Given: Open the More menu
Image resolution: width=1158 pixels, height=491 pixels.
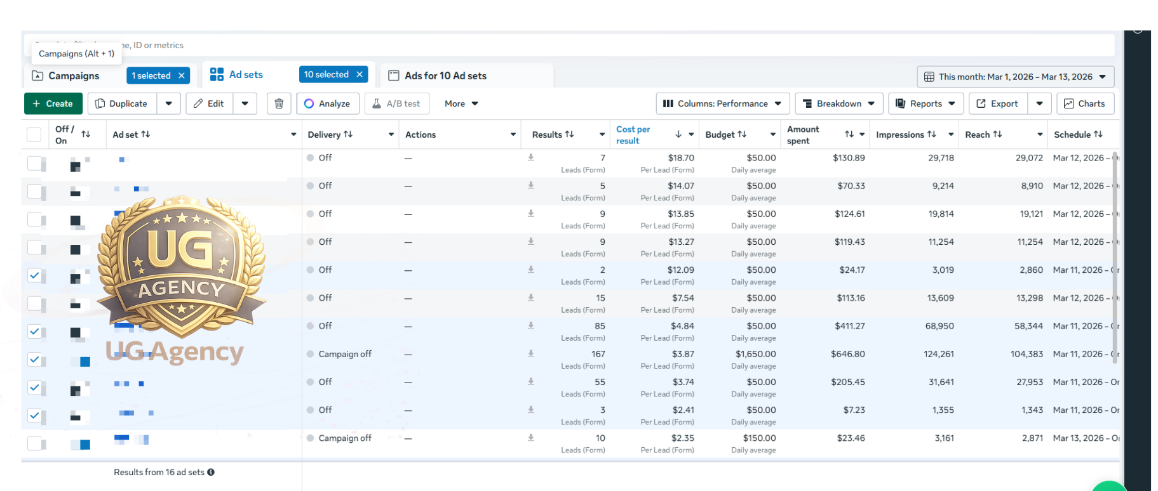Looking at the screenshot, I should tap(462, 103).
